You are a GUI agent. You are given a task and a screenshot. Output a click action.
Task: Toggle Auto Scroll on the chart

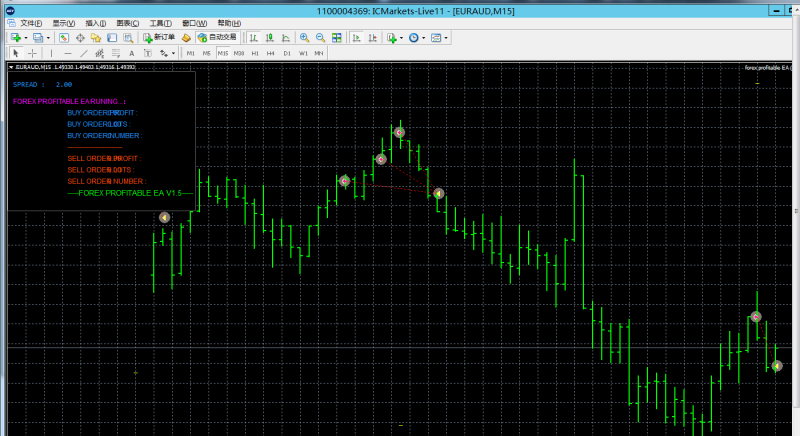click(357, 38)
